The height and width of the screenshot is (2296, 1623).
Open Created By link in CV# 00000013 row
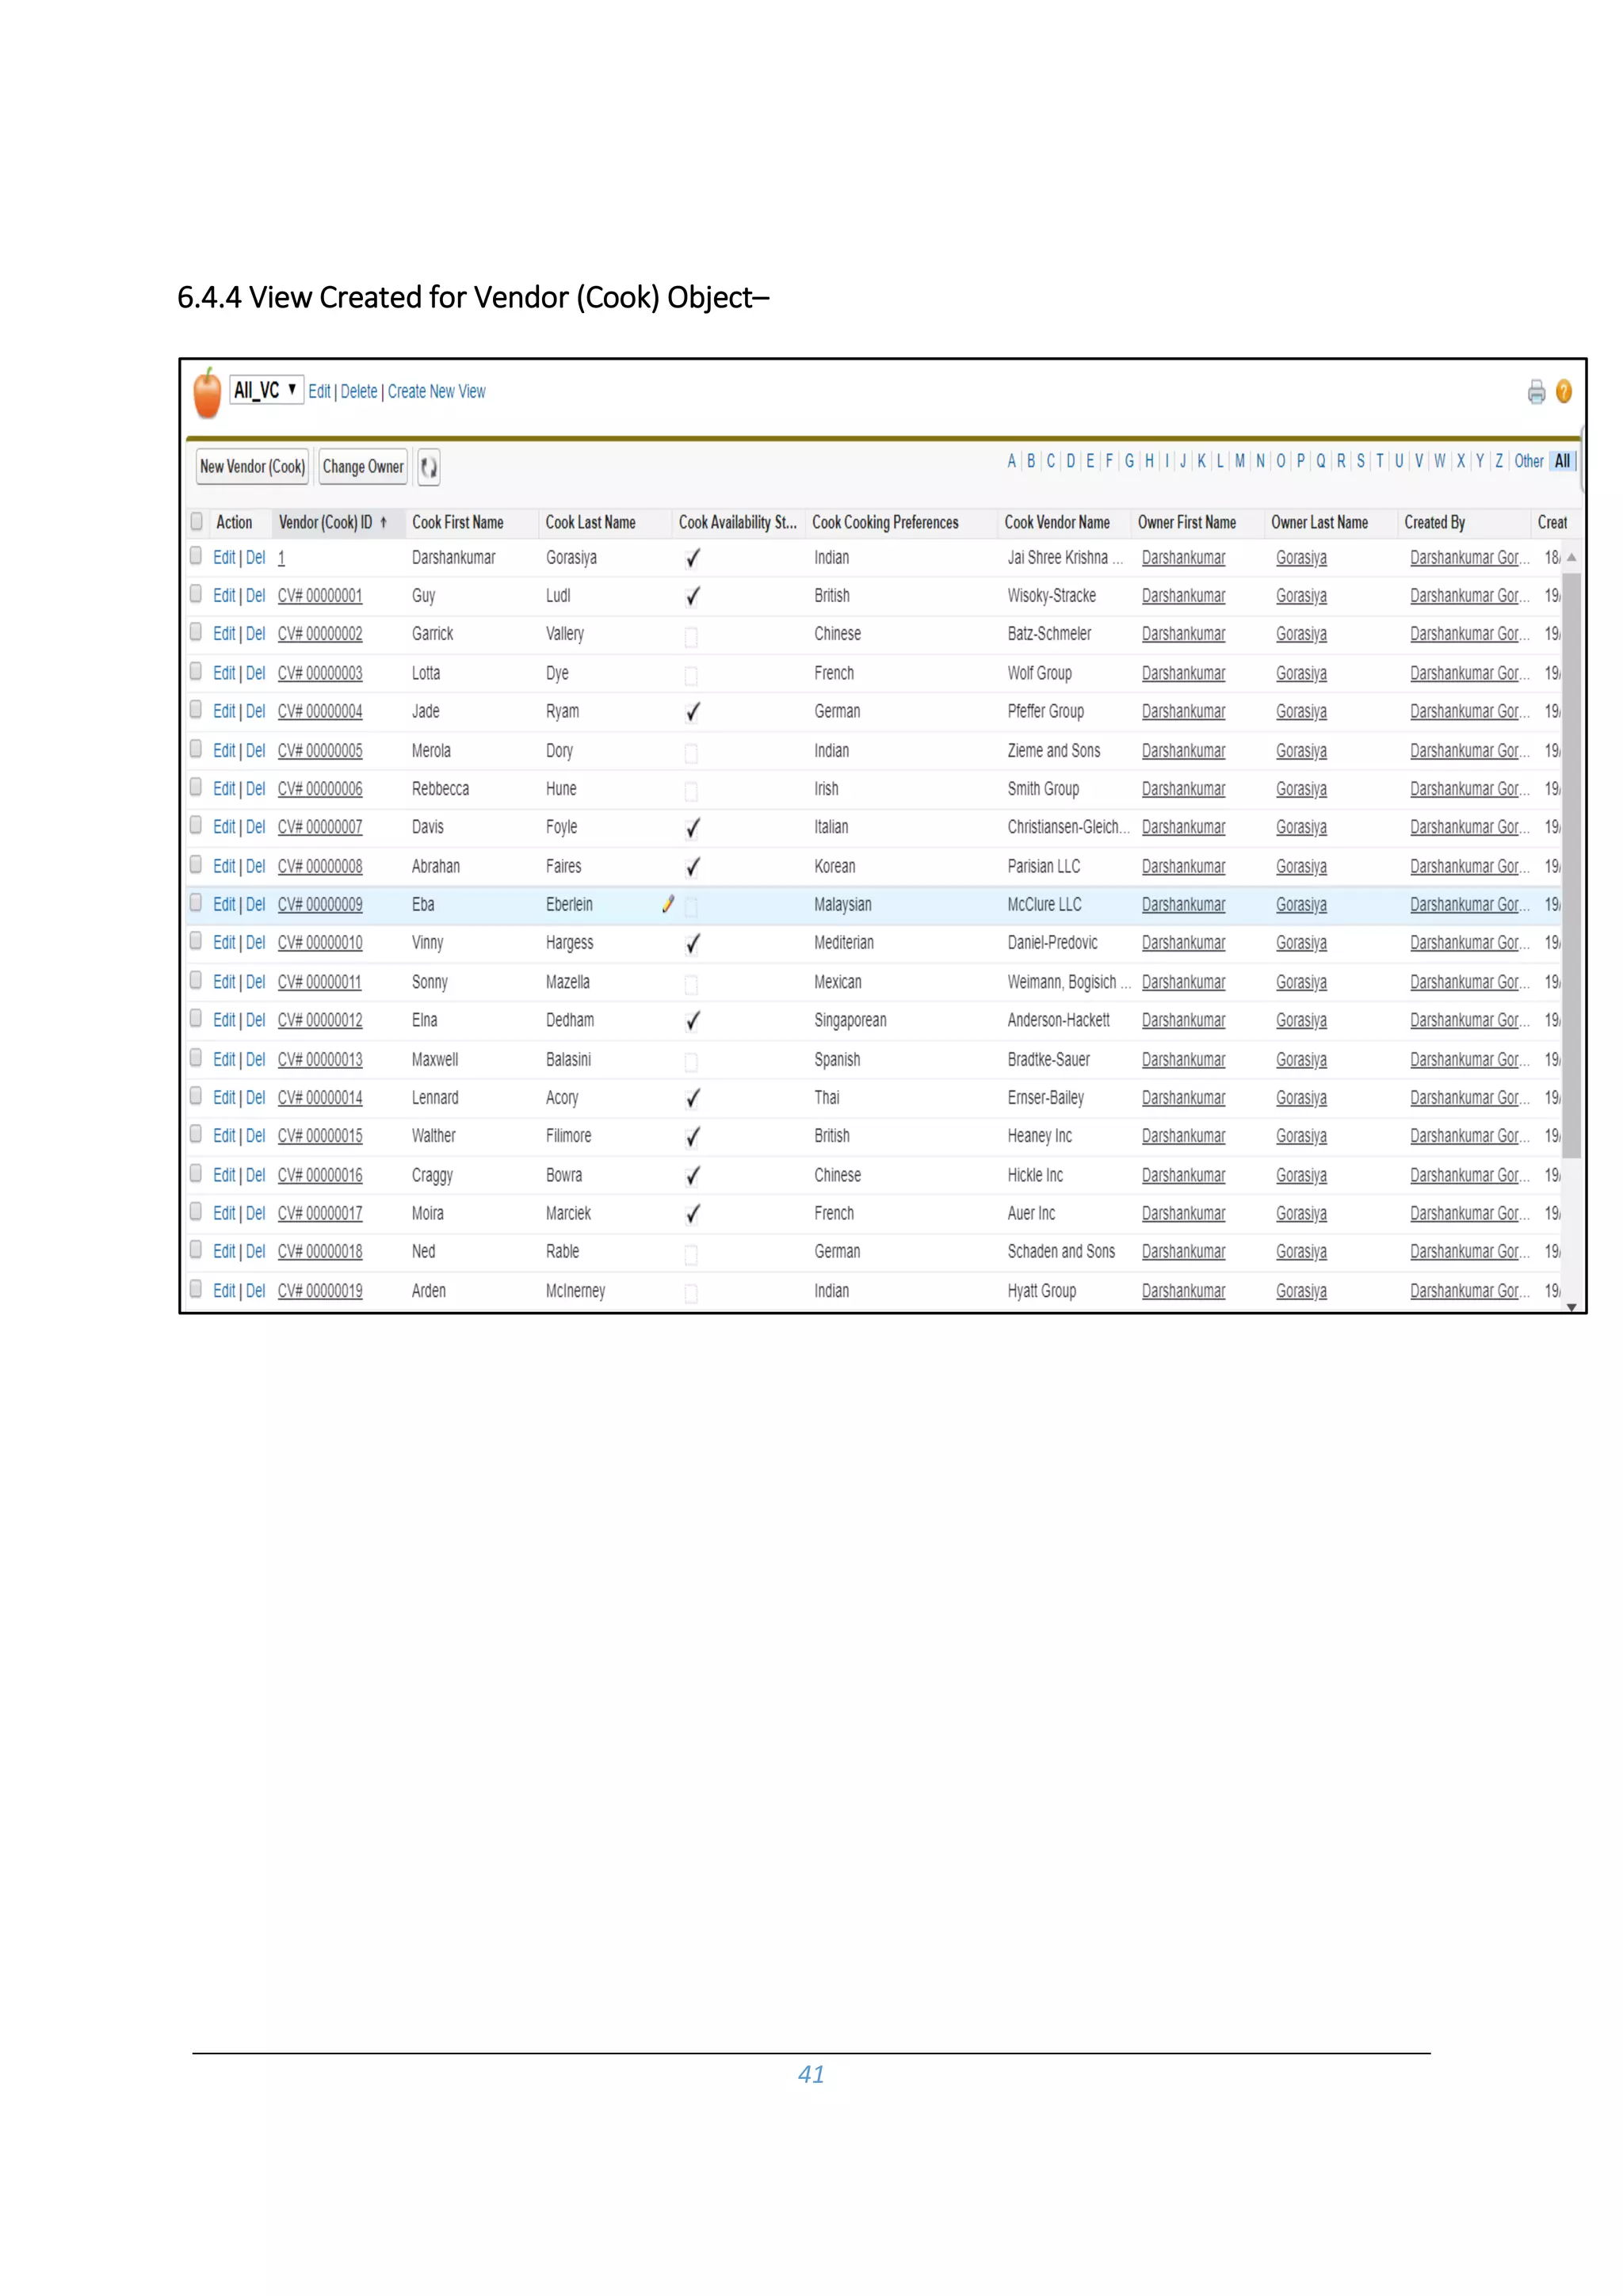pos(1469,1060)
